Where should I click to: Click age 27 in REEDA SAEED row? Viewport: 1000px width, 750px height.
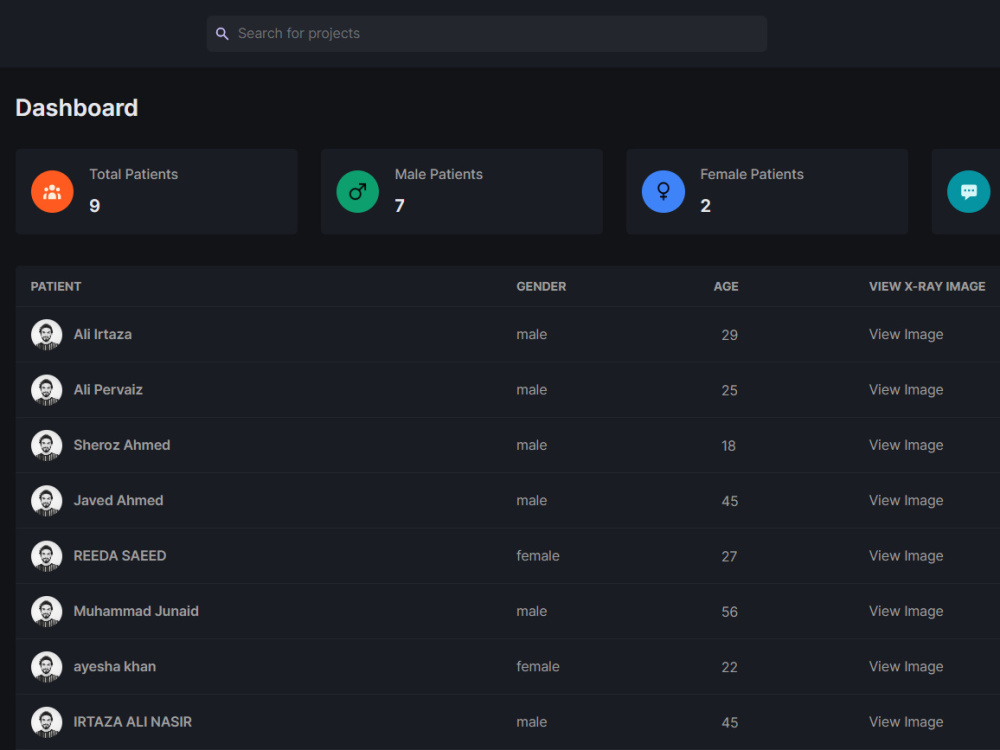click(x=730, y=557)
